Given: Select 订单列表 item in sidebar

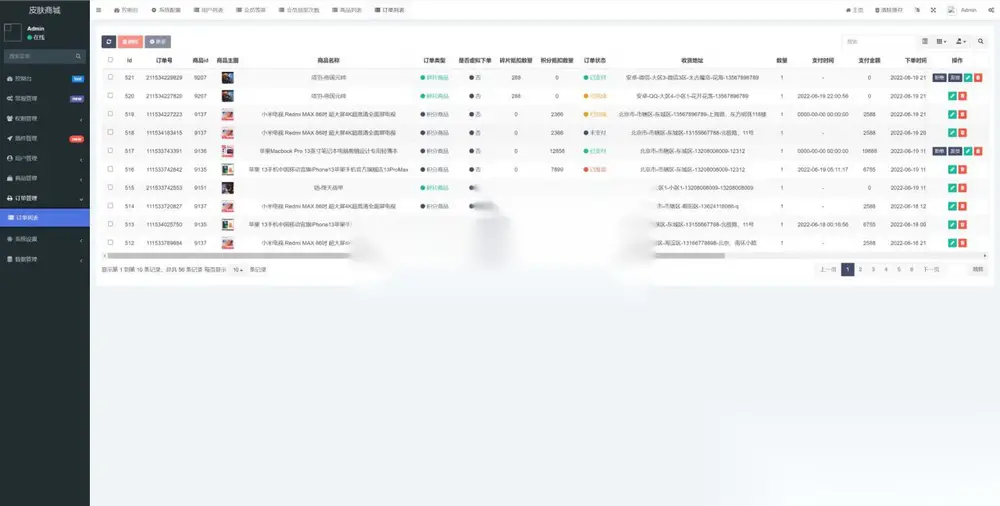Looking at the screenshot, I should [x=45, y=218].
